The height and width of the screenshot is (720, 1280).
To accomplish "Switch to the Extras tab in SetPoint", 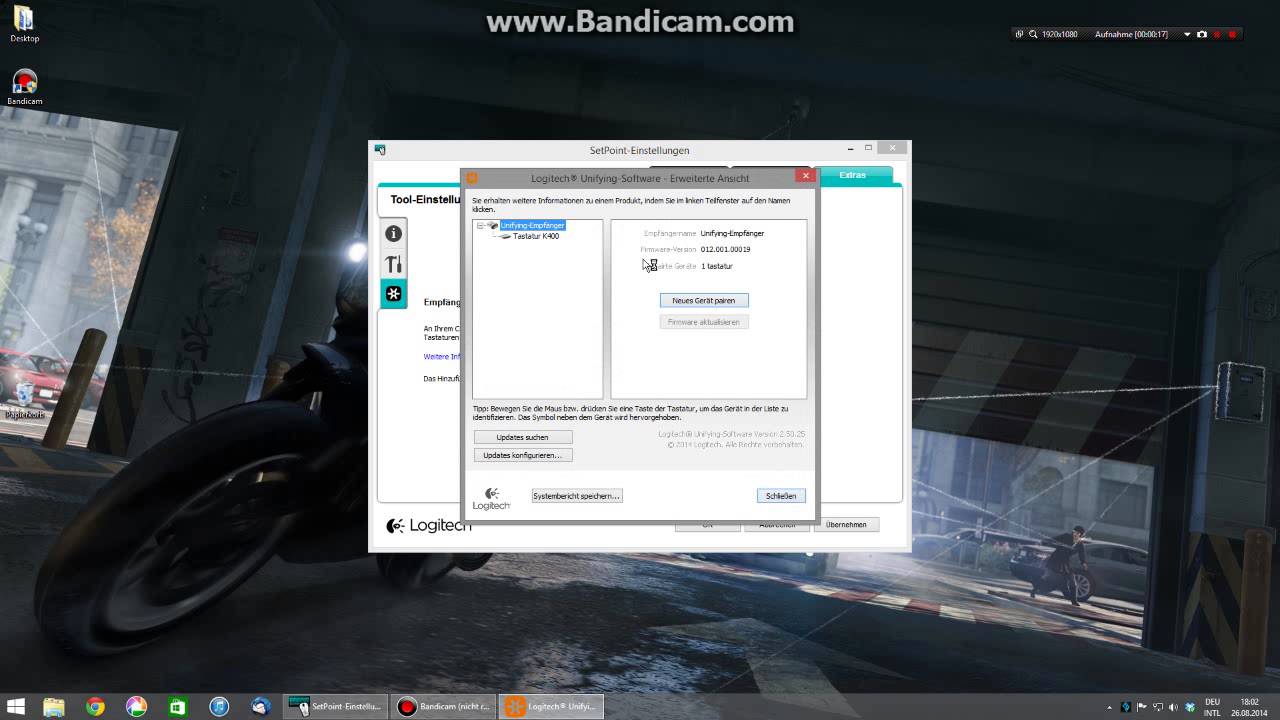I will click(x=853, y=175).
